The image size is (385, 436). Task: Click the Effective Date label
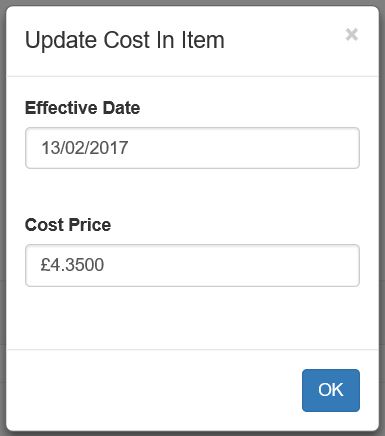point(82,108)
